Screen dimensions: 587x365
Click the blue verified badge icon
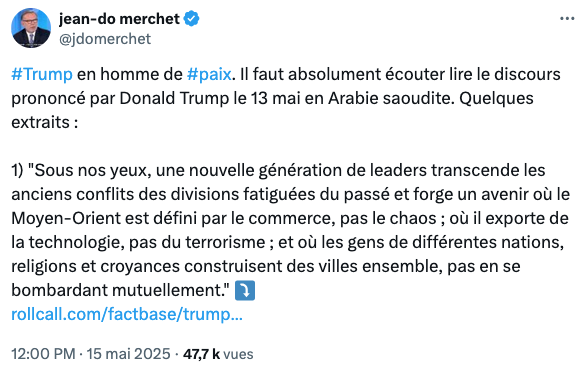coord(191,19)
